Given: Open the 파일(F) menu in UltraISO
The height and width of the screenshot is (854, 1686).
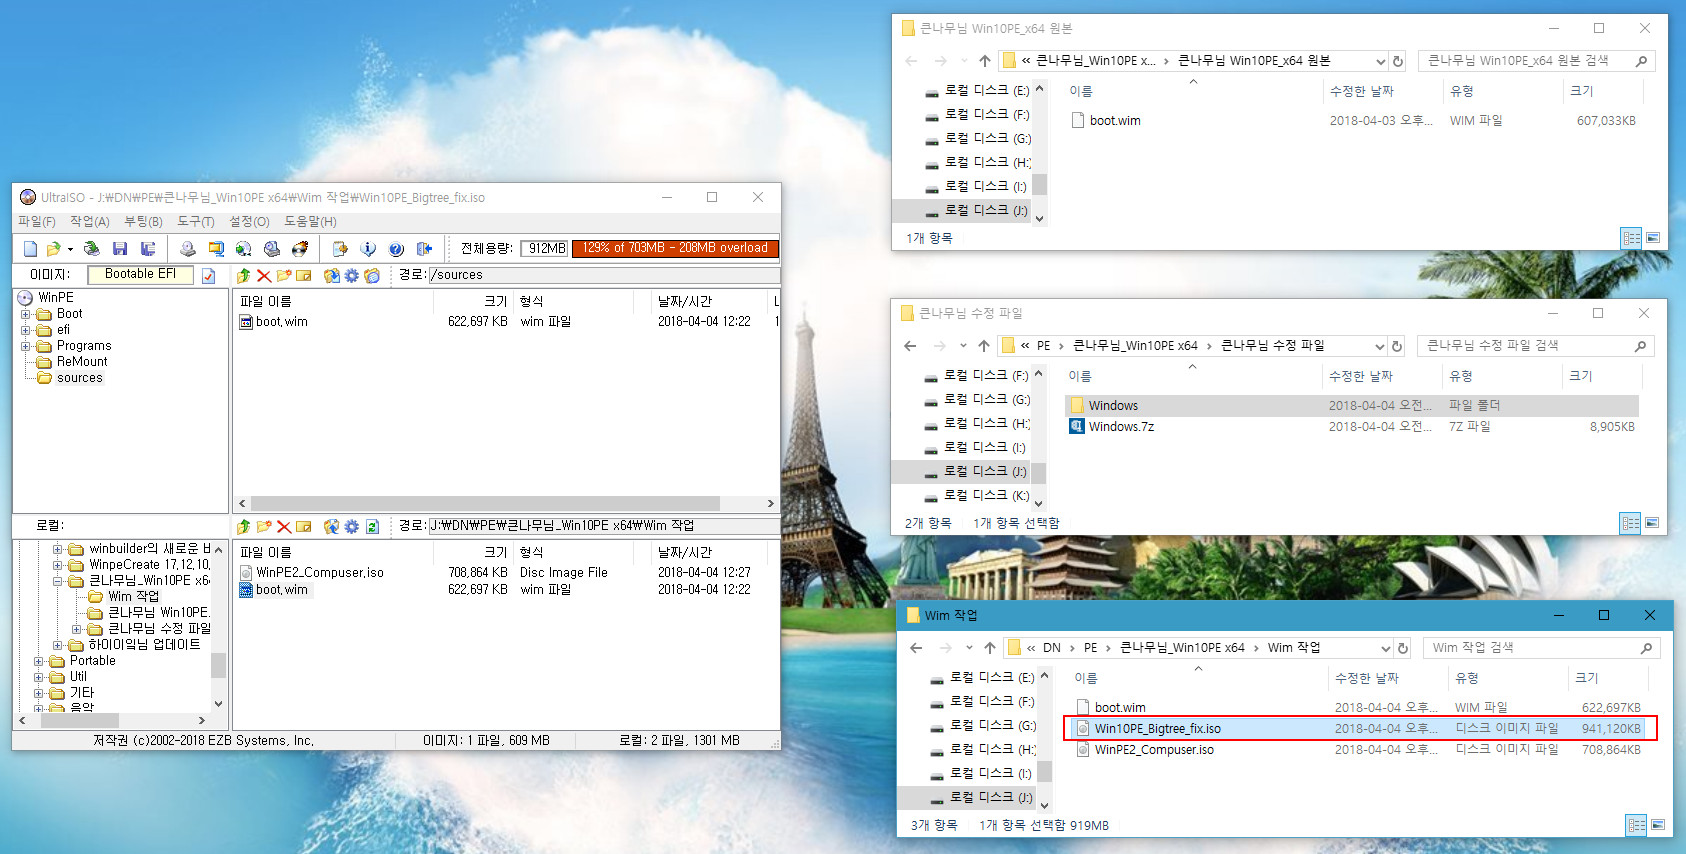Looking at the screenshot, I should [37, 222].
